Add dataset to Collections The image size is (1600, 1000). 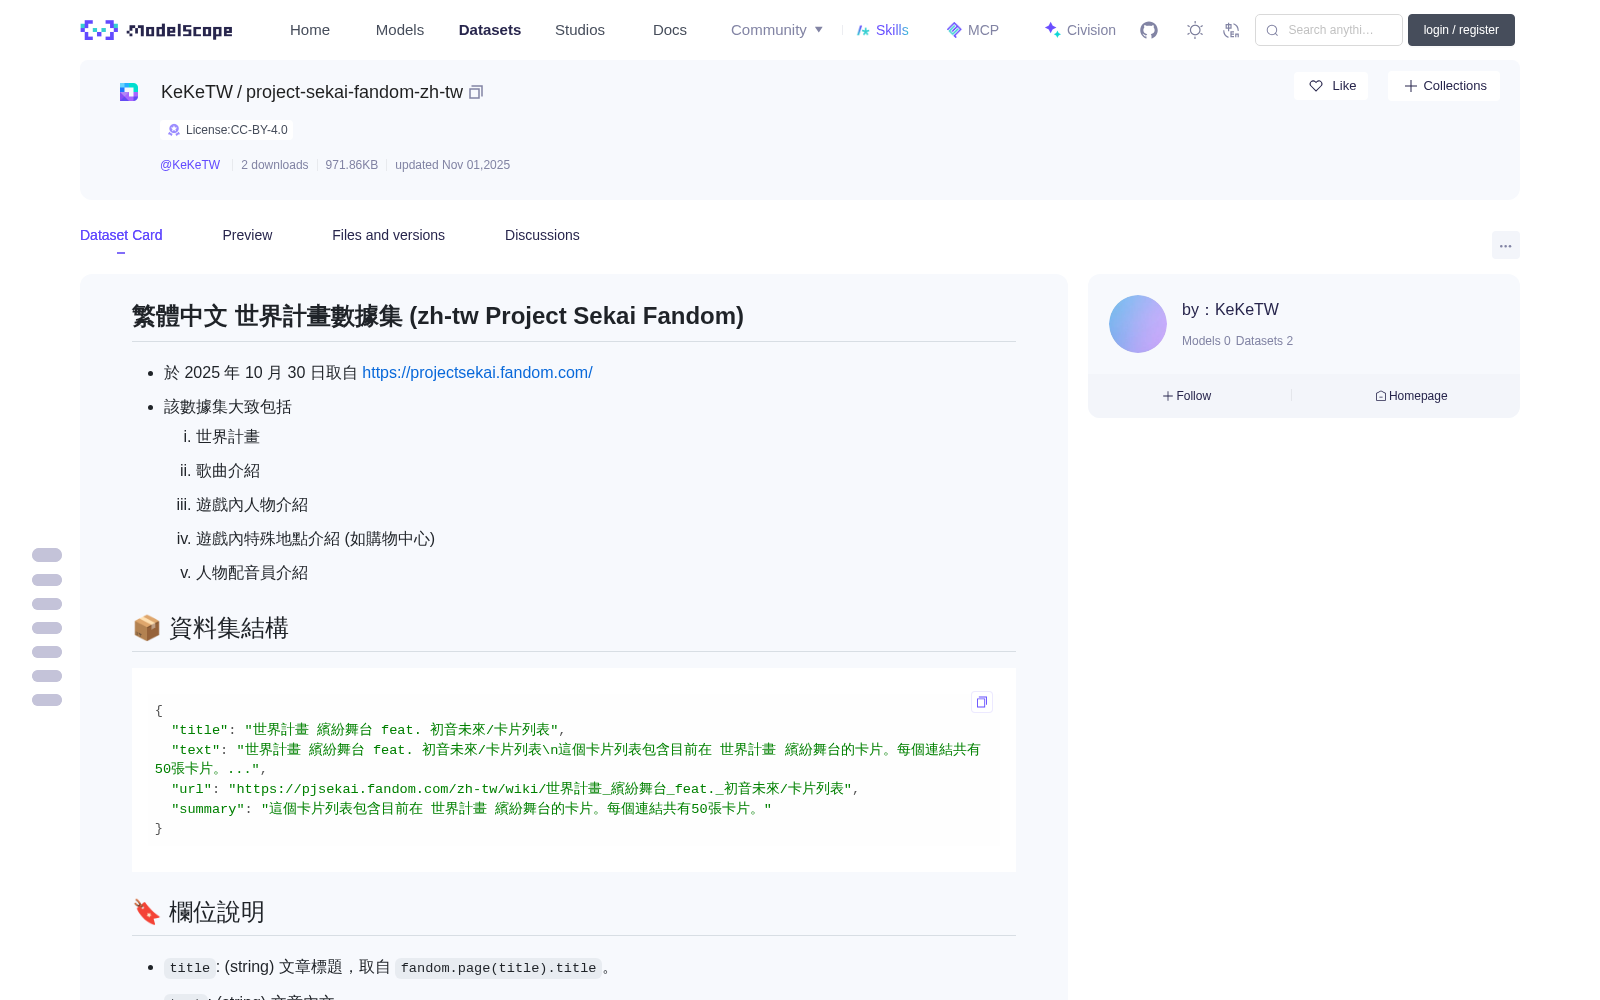click(x=1444, y=86)
